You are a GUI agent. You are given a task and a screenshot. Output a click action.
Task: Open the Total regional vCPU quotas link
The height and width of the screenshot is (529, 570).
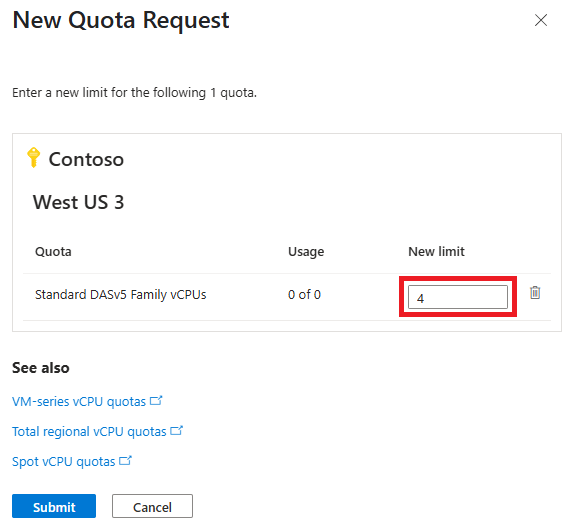click(89, 432)
